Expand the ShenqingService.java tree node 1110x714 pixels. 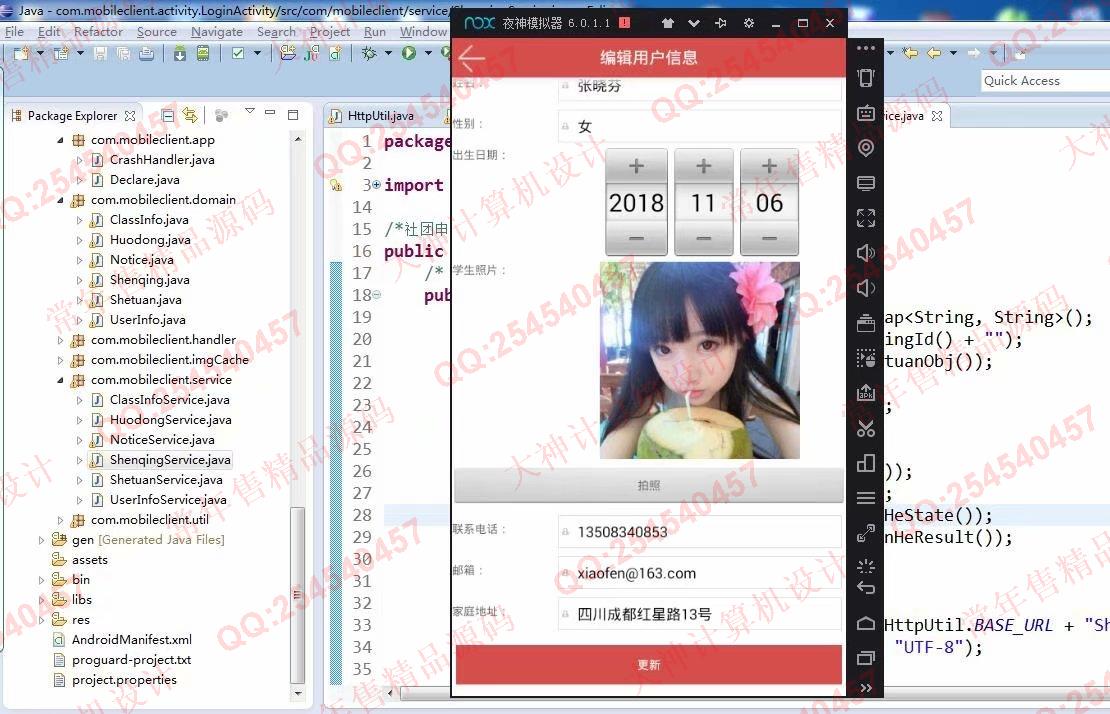(79, 460)
